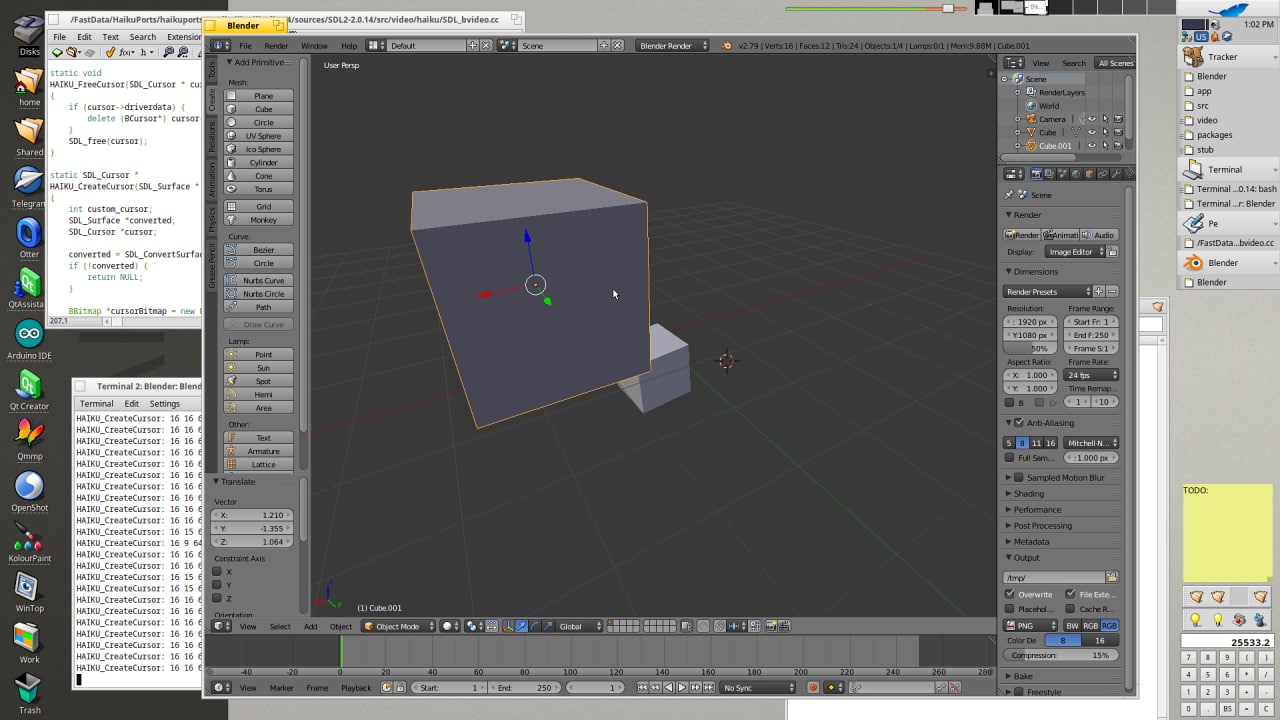Image resolution: width=1280 pixels, height=720 pixels.
Task: Click the X translate vector field
Action: pos(253,515)
